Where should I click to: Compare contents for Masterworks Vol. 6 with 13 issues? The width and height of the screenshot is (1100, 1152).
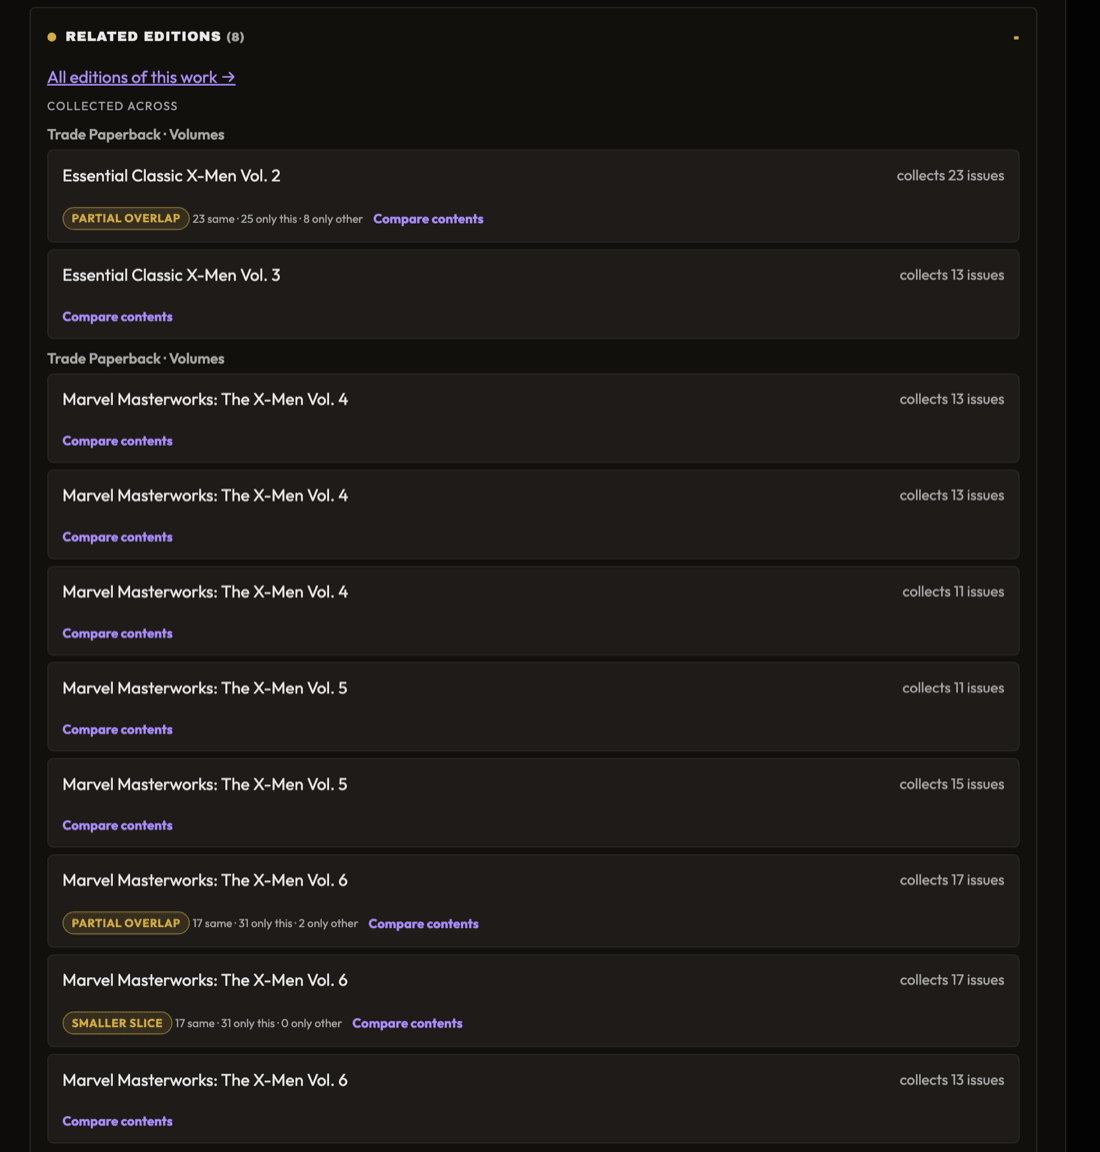pos(118,1121)
